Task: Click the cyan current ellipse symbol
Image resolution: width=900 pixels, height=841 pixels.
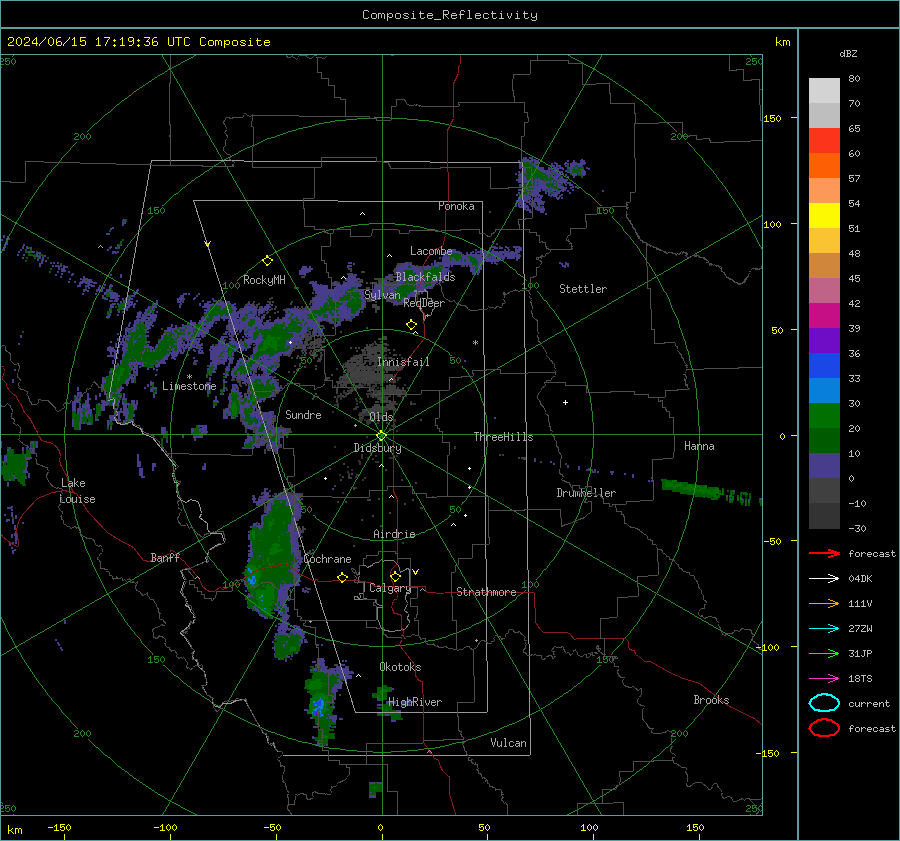Action: pyautogui.click(x=824, y=703)
